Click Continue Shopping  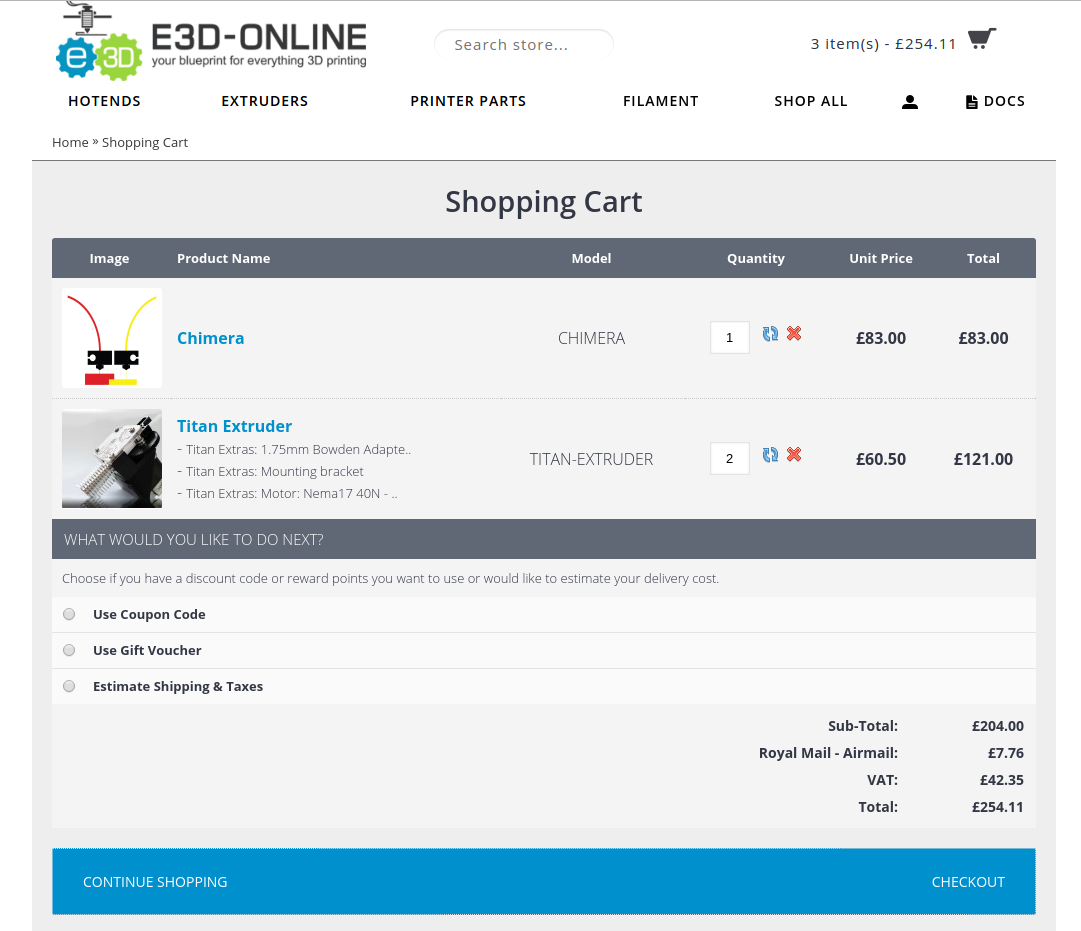[x=155, y=882]
